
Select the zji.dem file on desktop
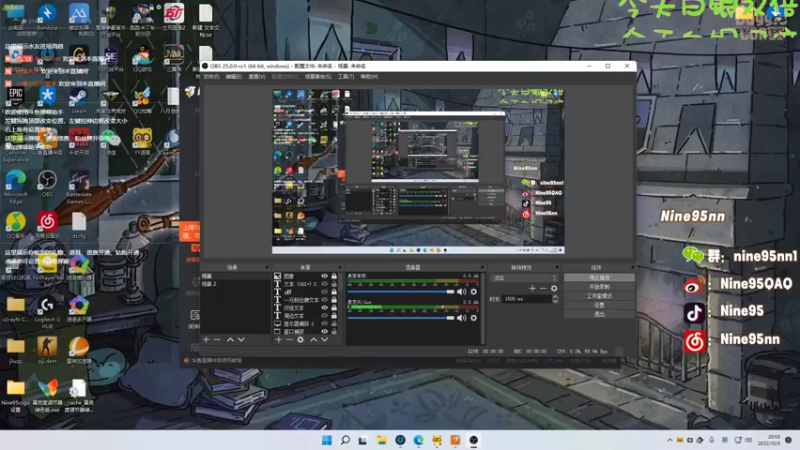click(47, 350)
